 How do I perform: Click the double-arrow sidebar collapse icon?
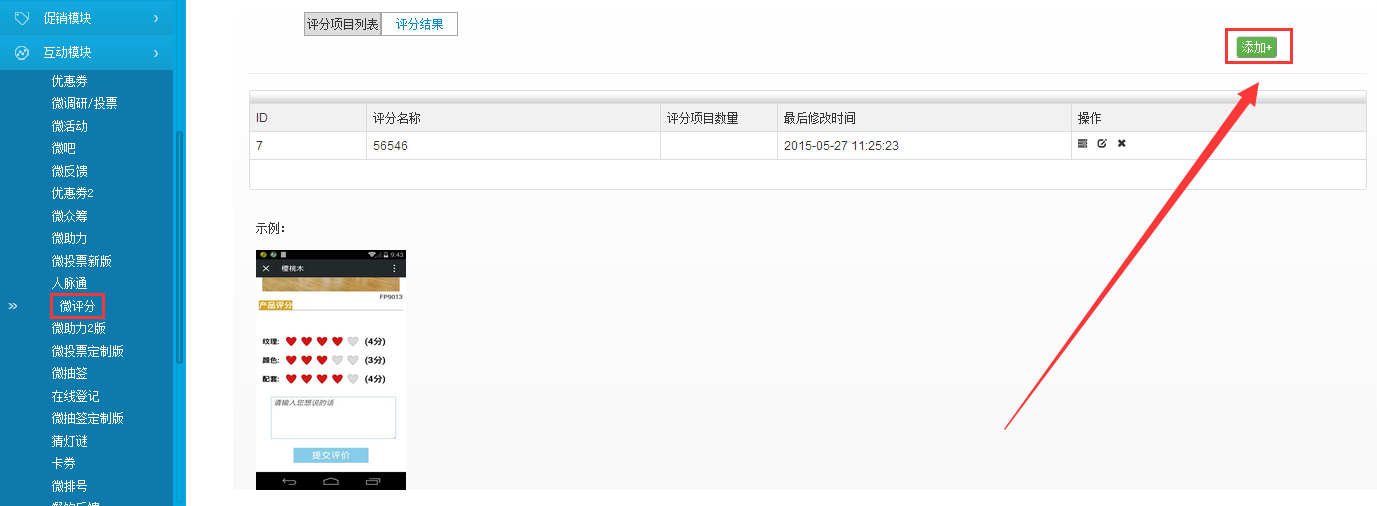[x=13, y=306]
